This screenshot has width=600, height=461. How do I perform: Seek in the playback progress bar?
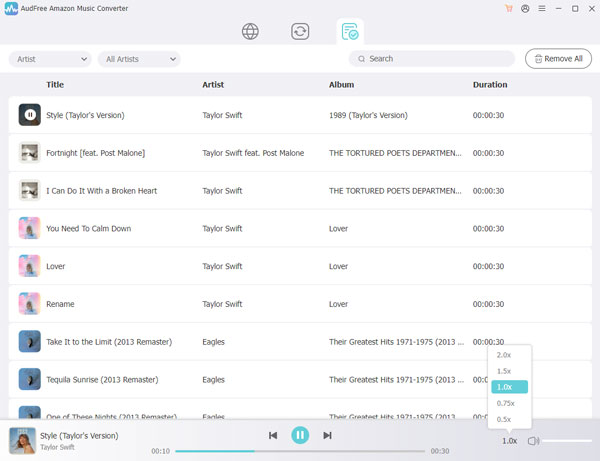pyautogui.click(x=300, y=451)
